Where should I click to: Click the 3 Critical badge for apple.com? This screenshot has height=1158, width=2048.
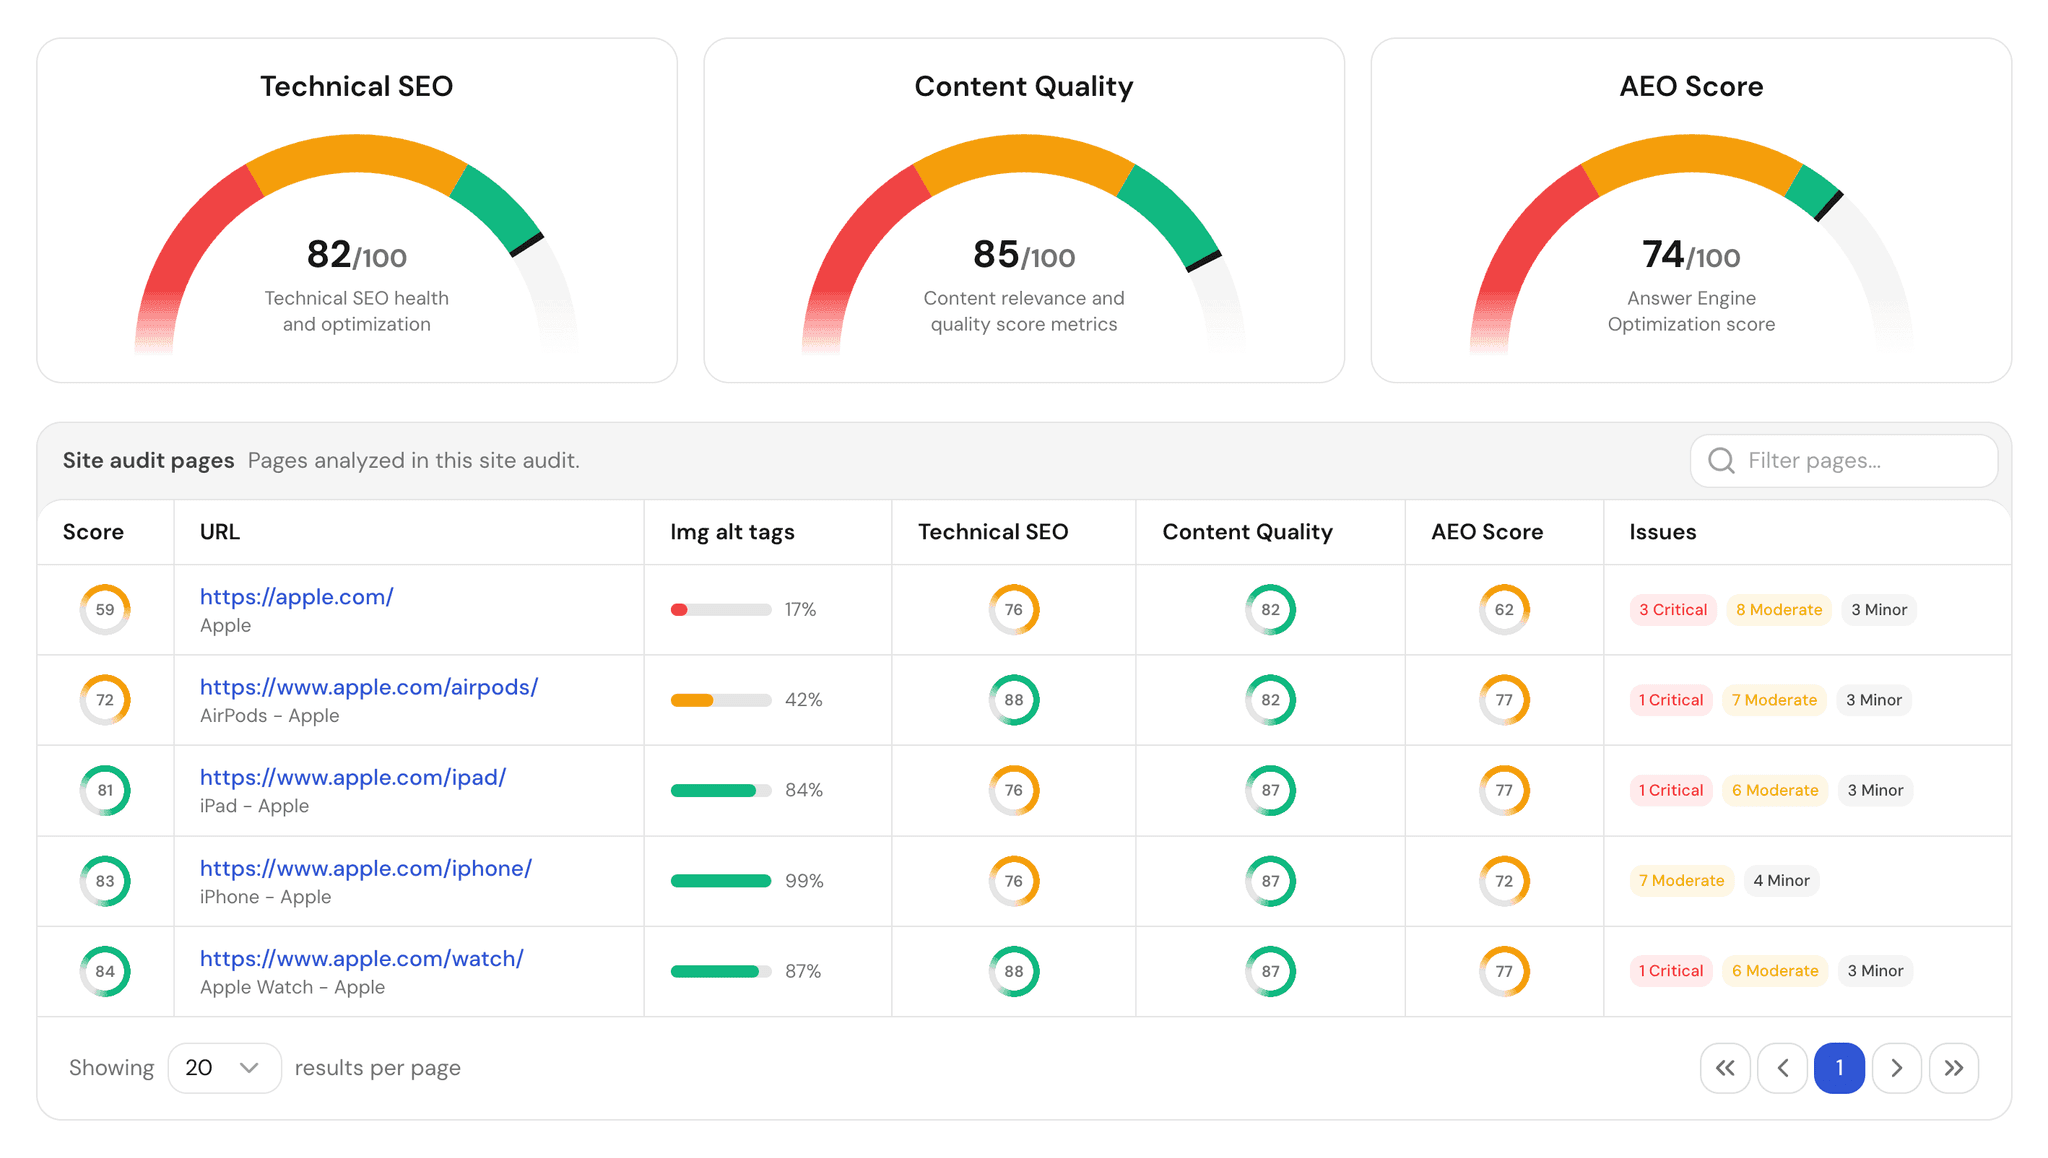[x=1673, y=610]
